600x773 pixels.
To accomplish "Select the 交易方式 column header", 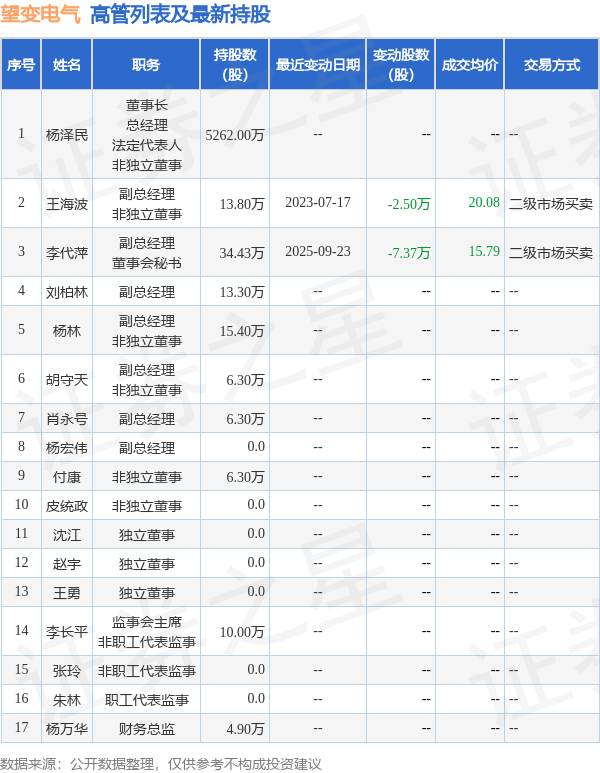I will click(552, 65).
